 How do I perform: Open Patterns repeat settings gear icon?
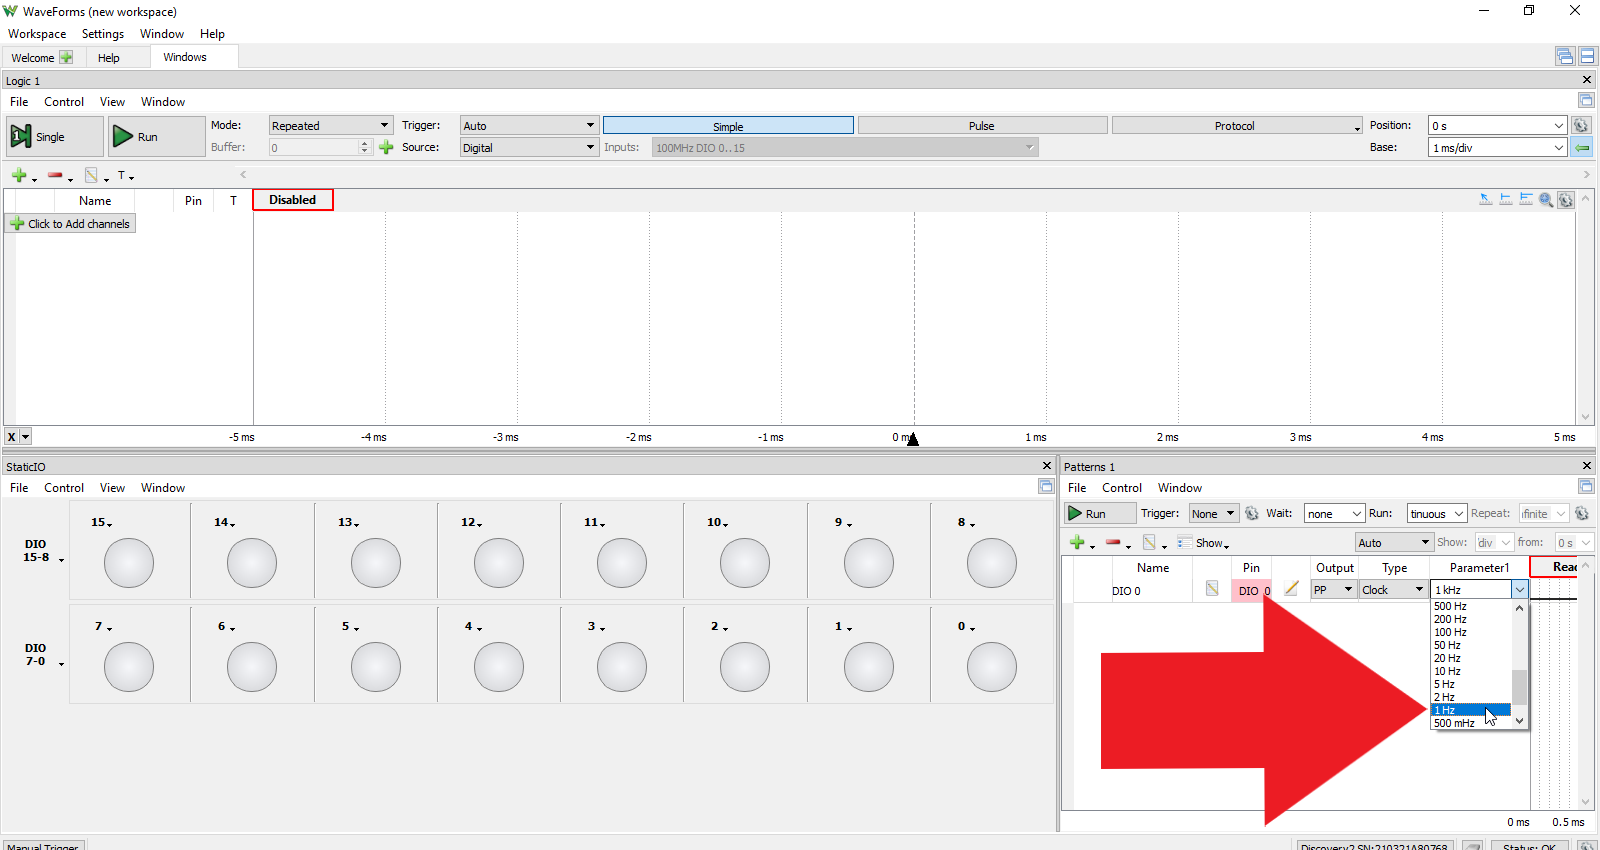coord(1582,514)
